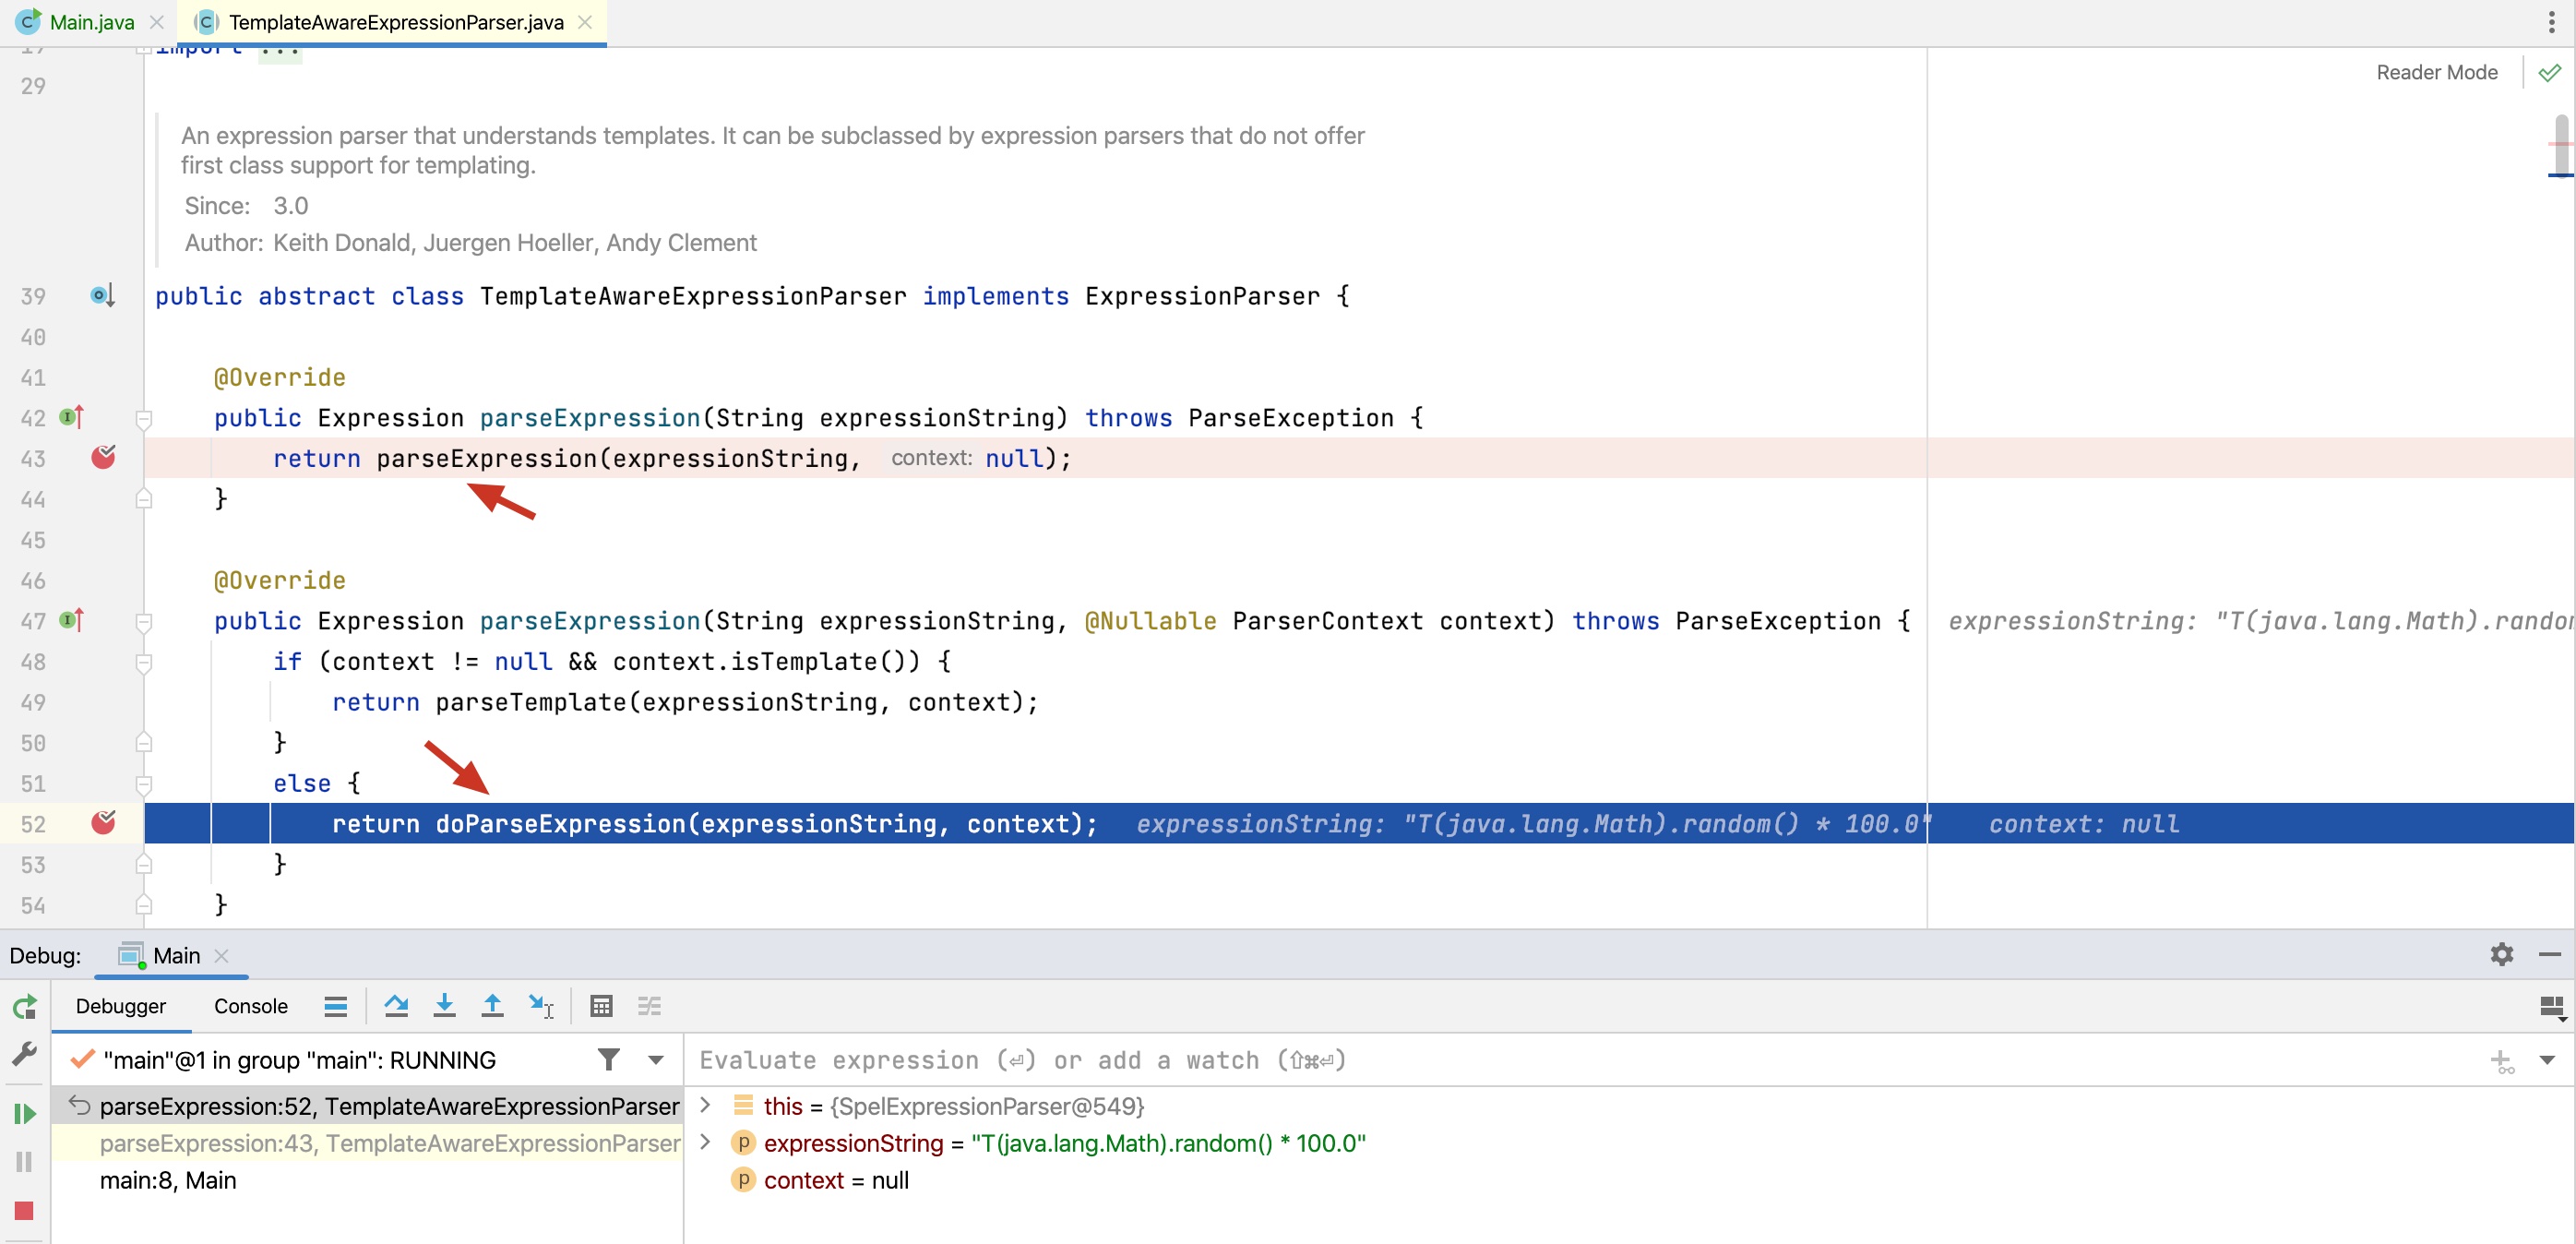Click the red Stop button
This screenshot has width=2576, height=1244.
tap(25, 1210)
